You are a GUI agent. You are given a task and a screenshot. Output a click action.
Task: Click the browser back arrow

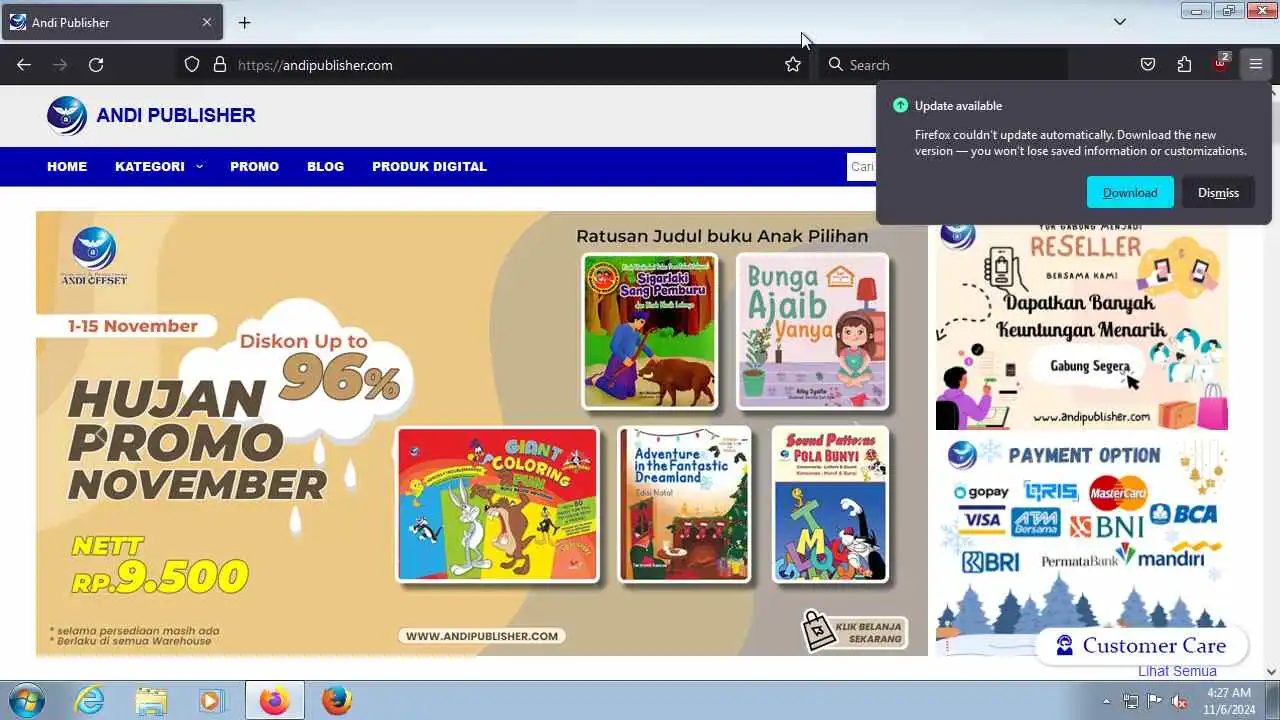(x=24, y=65)
